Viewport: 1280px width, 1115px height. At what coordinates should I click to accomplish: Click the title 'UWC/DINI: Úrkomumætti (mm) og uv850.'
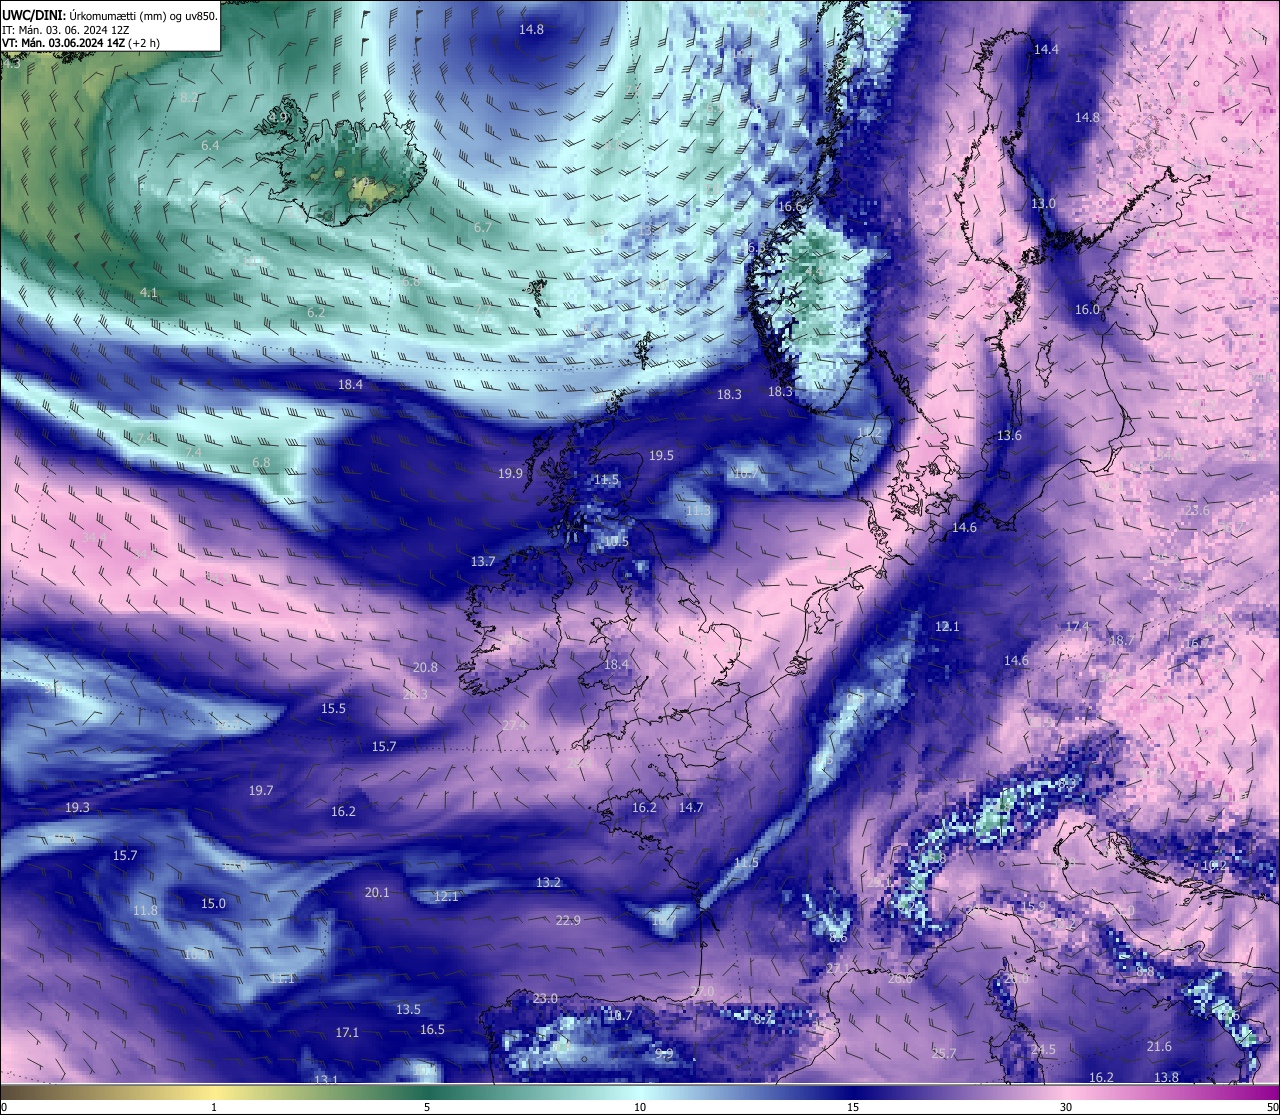[x=109, y=15]
